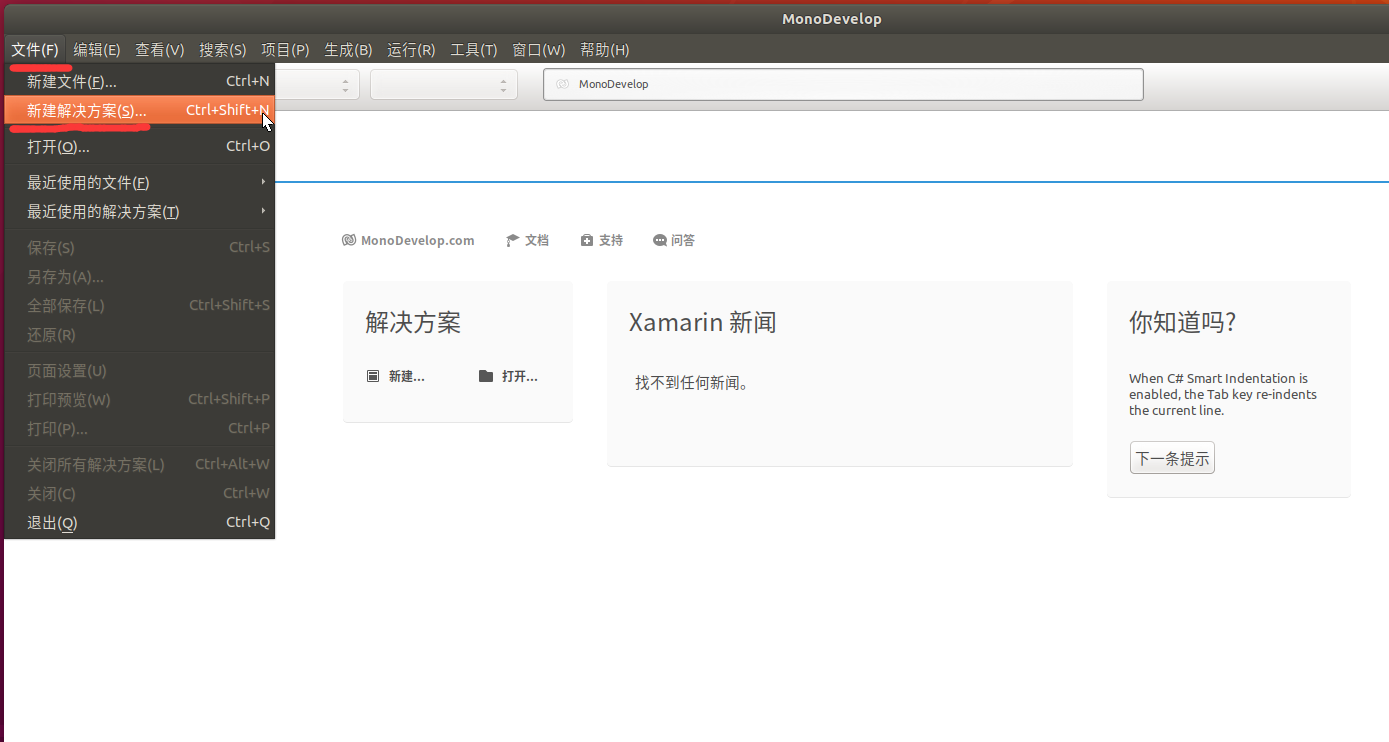Viewport: 1389px width, 742px height.
Task: Click the 新建... icon in the 解决方案 panel
Action: point(373,376)
